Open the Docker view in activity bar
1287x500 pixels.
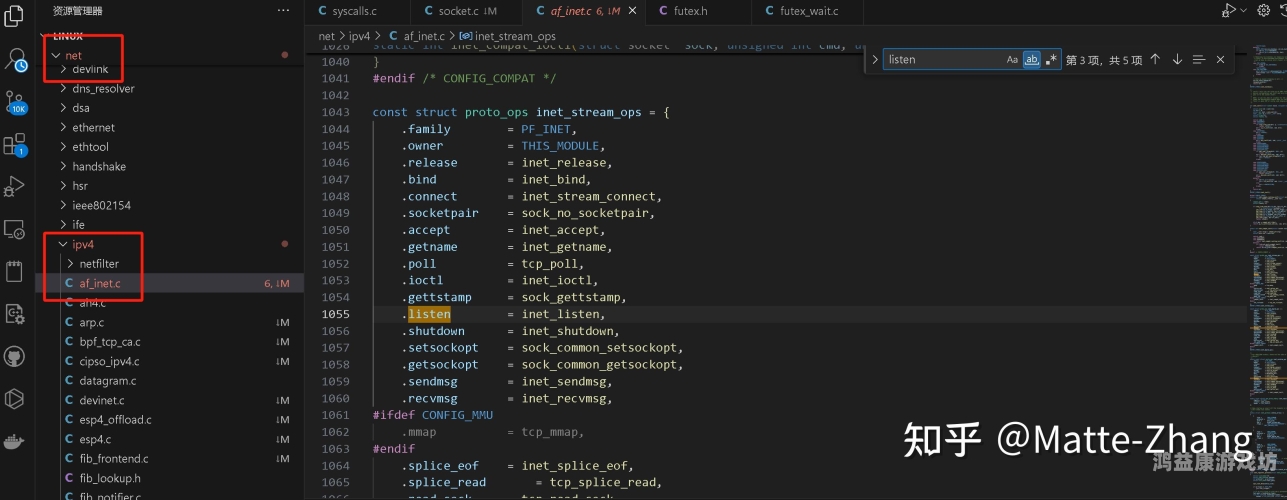coord(15,441)
